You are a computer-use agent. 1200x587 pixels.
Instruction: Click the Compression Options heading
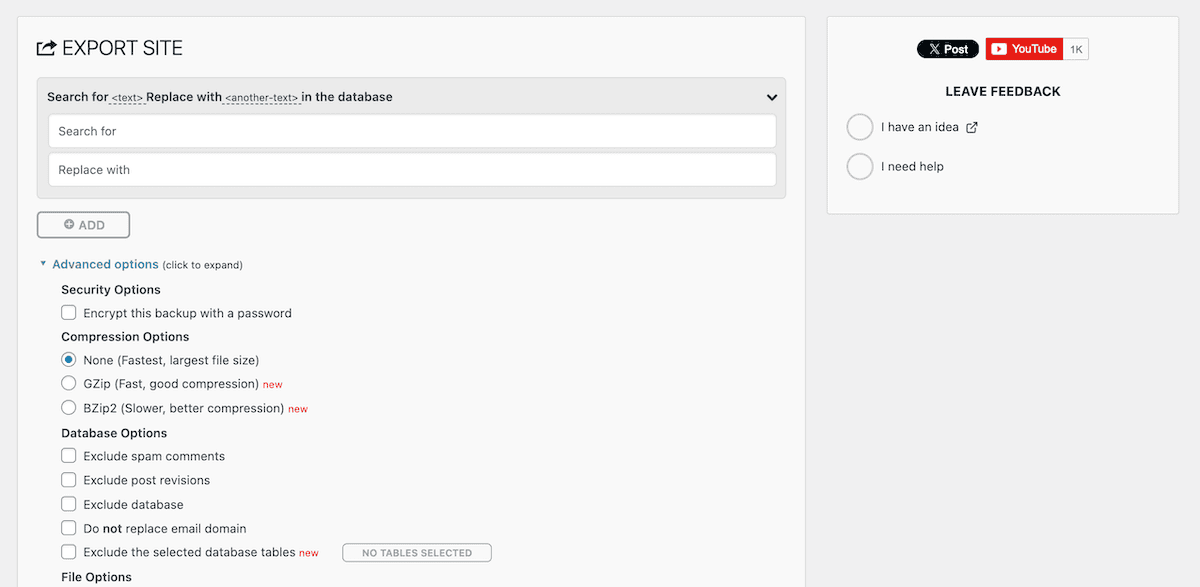(x=125, y=337)
